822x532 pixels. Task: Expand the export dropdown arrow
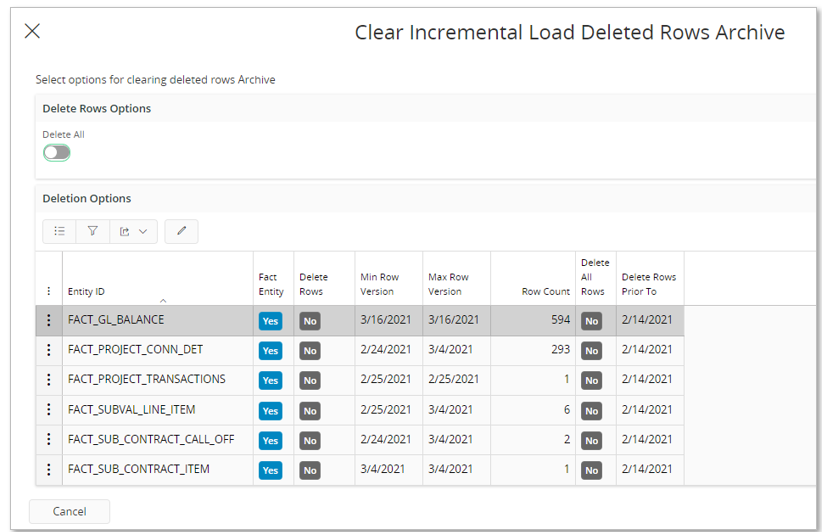143,231
